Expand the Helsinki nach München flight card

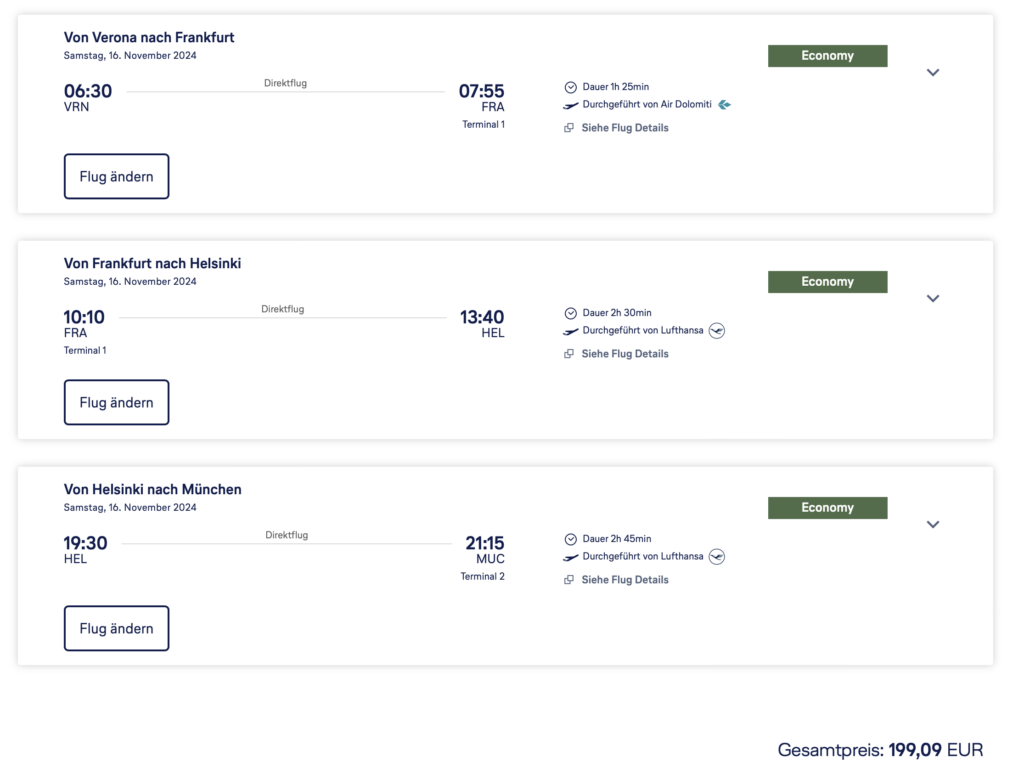(933, 524)
